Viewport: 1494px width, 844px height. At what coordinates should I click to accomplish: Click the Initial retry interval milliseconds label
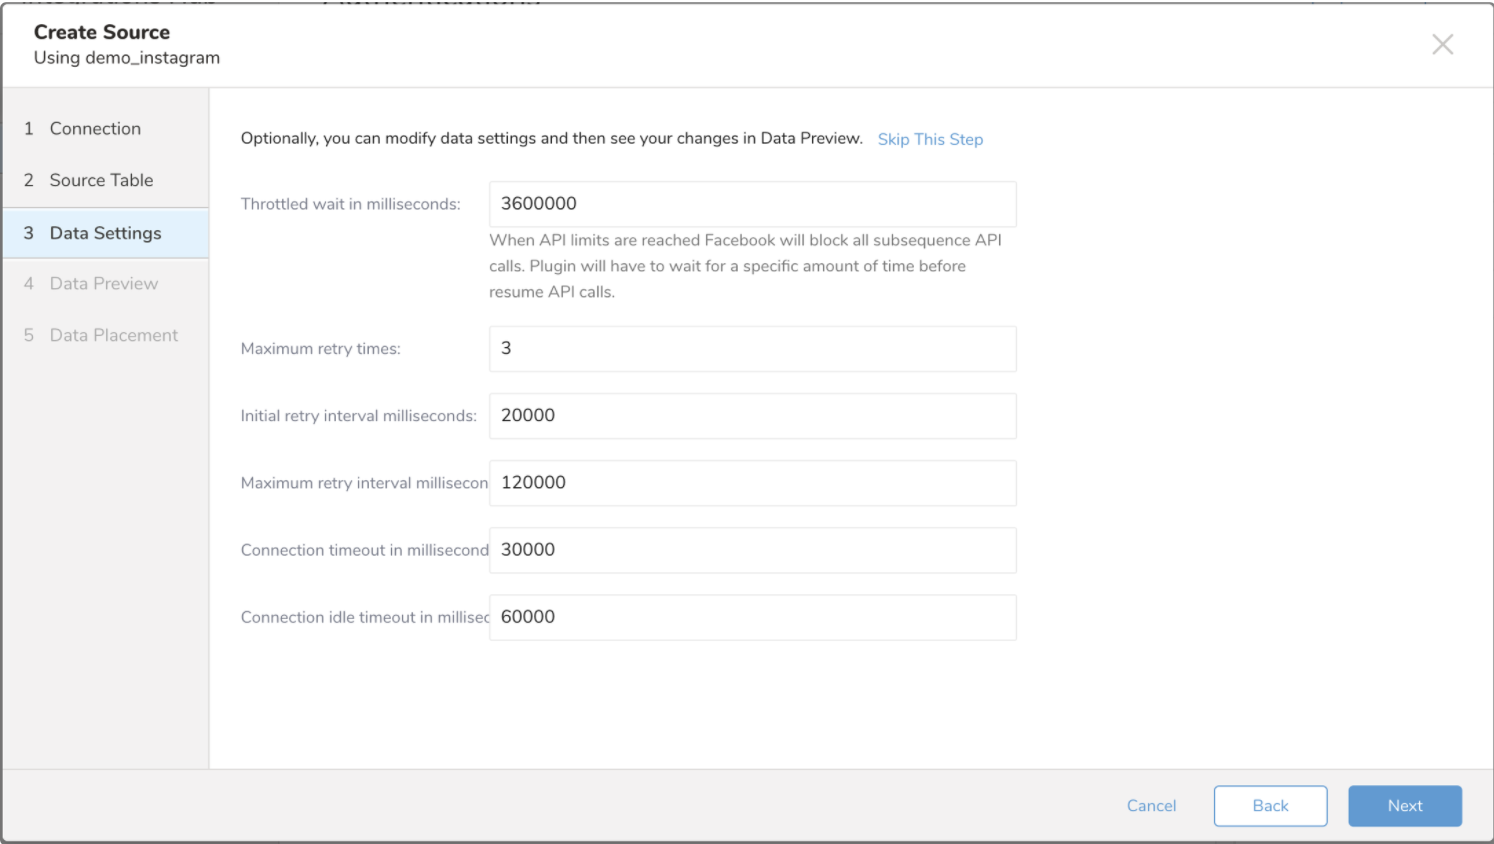pos(358,416)
